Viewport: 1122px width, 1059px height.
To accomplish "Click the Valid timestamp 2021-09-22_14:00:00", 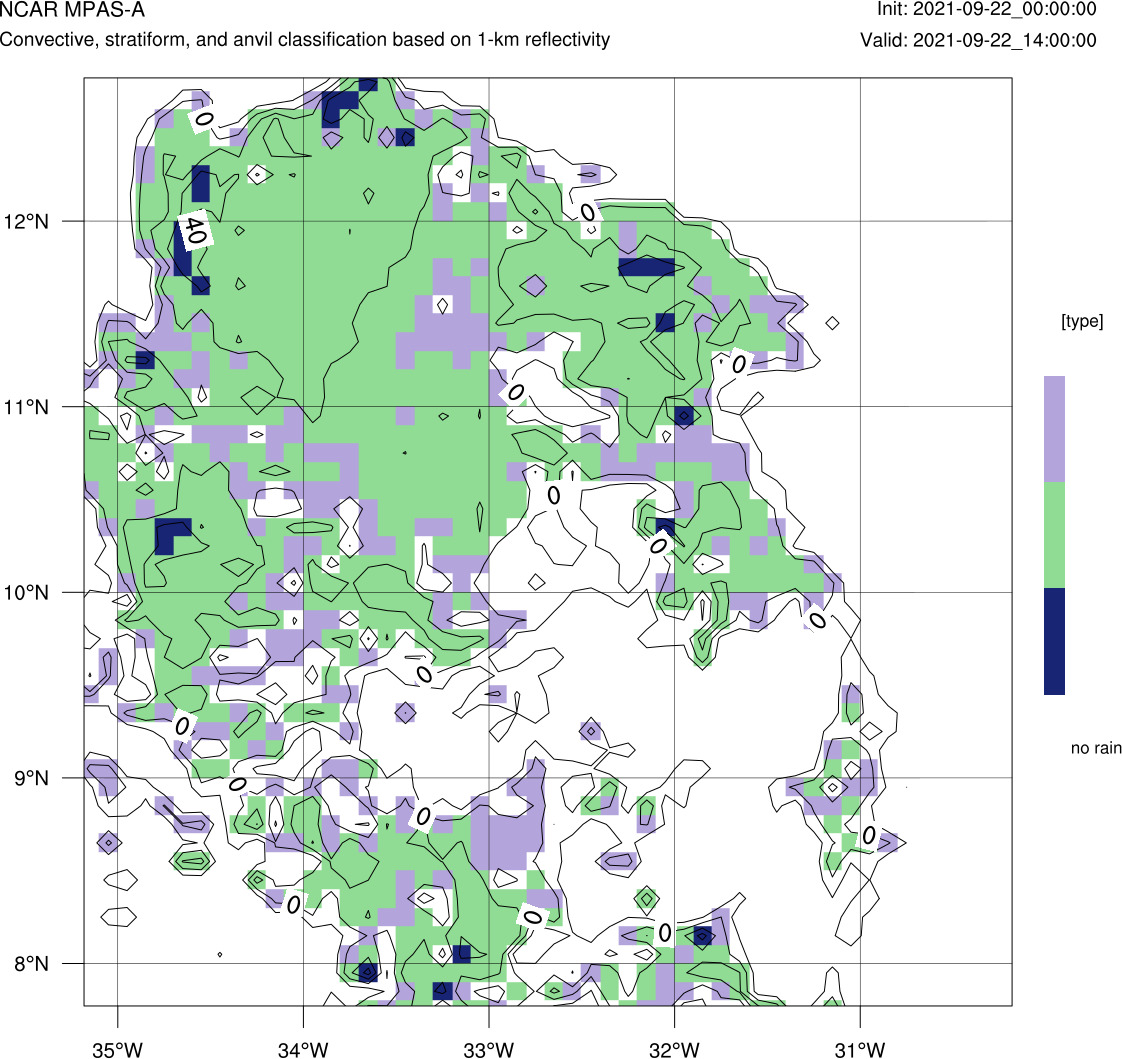I will 978,40.
